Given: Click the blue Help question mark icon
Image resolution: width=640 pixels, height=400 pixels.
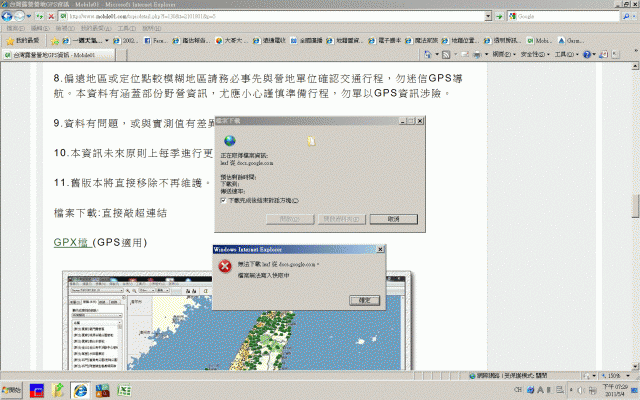Looking at the screenshot, I should 587,54.
